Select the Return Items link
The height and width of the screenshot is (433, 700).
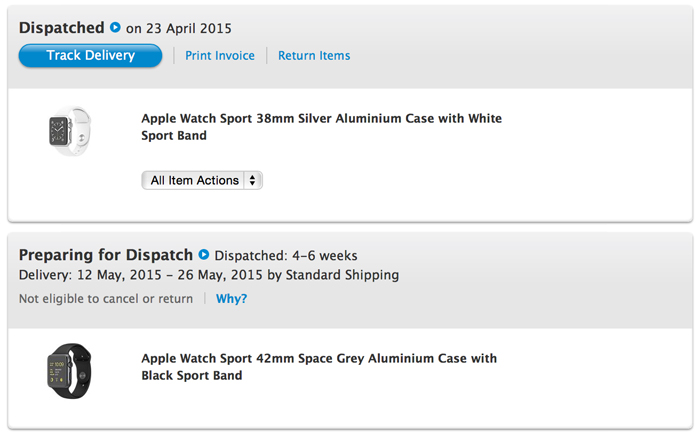314,55
